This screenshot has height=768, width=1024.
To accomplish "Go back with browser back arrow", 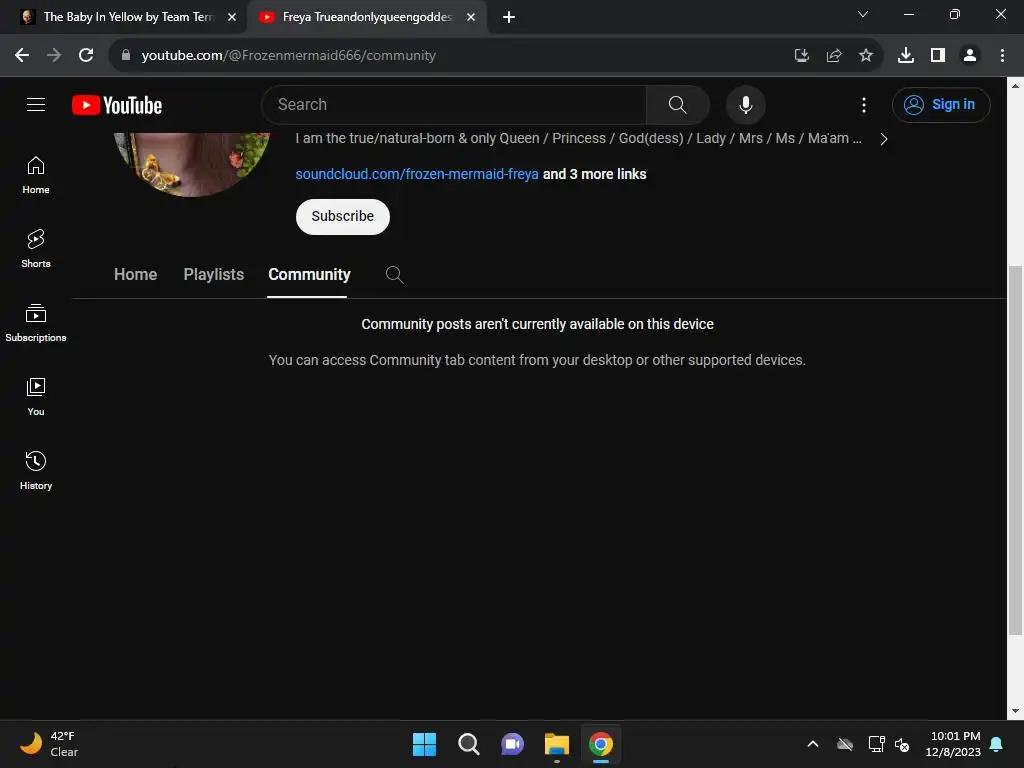I will (22, 56).
